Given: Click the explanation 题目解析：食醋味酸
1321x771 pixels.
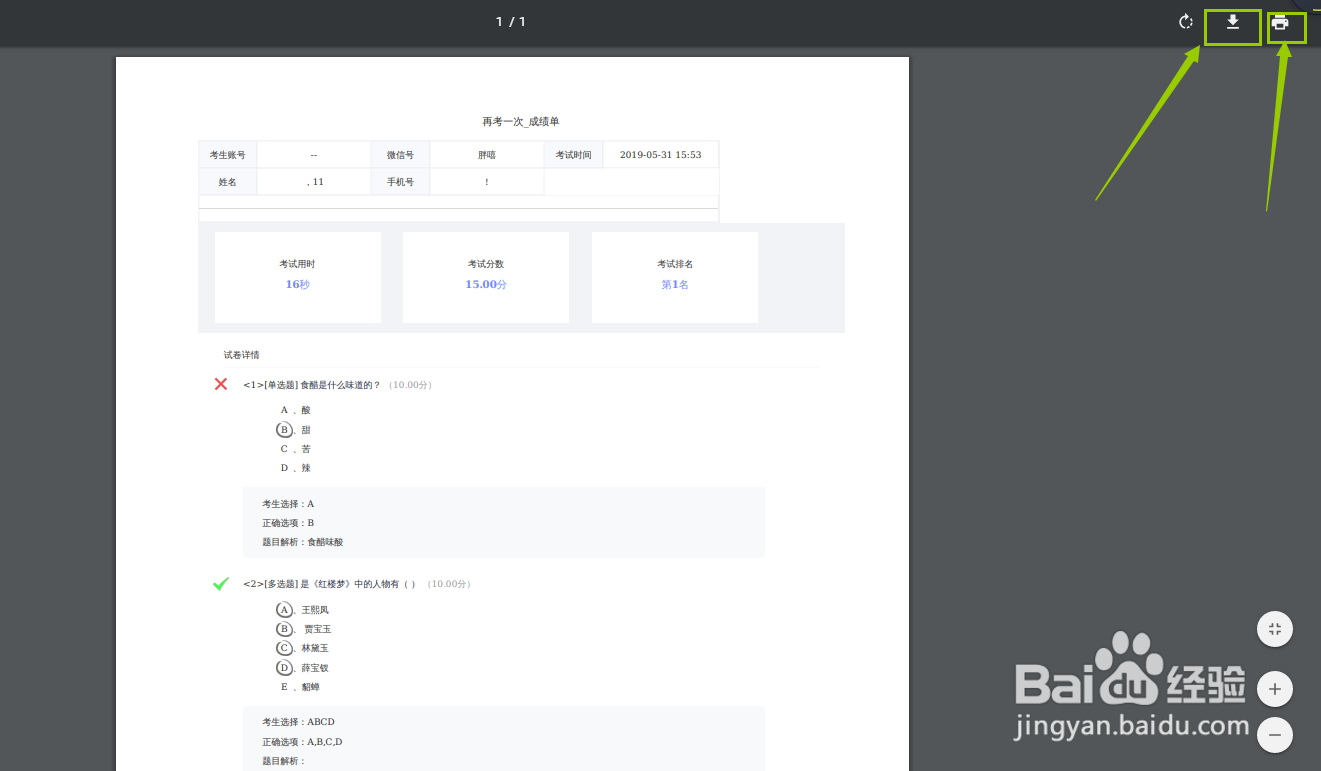Looking at the screenshot, I should click(302, 542).
